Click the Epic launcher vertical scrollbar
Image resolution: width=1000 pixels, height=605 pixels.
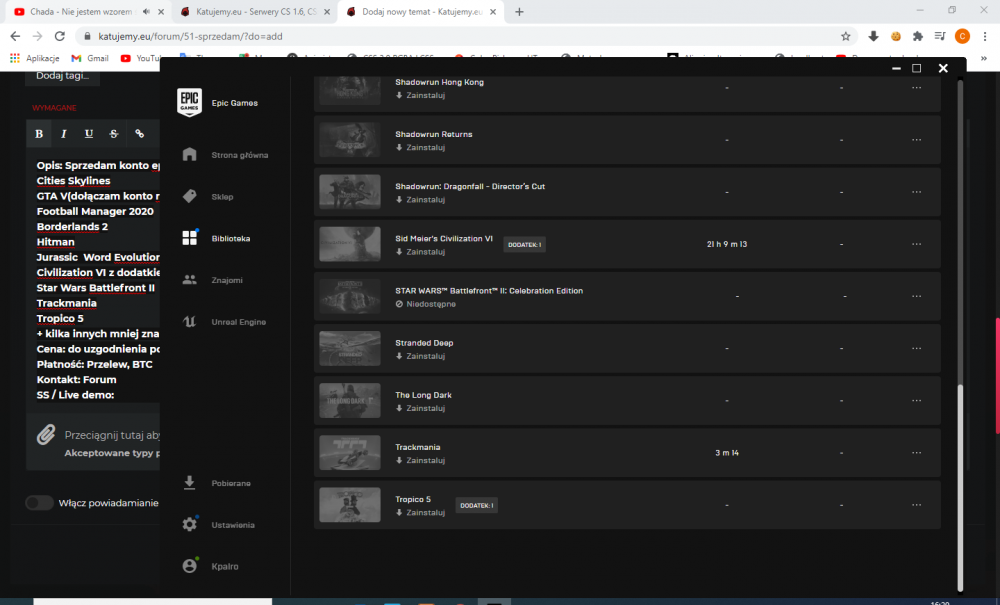coord(960,488)
